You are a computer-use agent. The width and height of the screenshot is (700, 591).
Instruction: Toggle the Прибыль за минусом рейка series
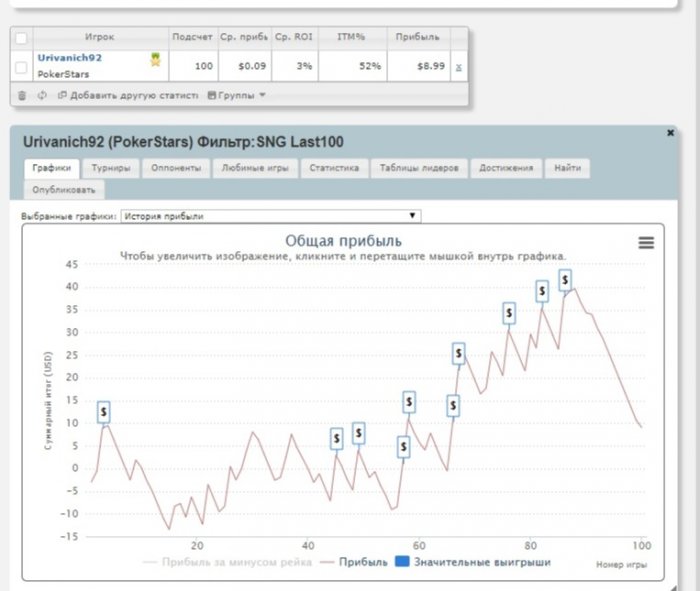click(x=227, y=562)
